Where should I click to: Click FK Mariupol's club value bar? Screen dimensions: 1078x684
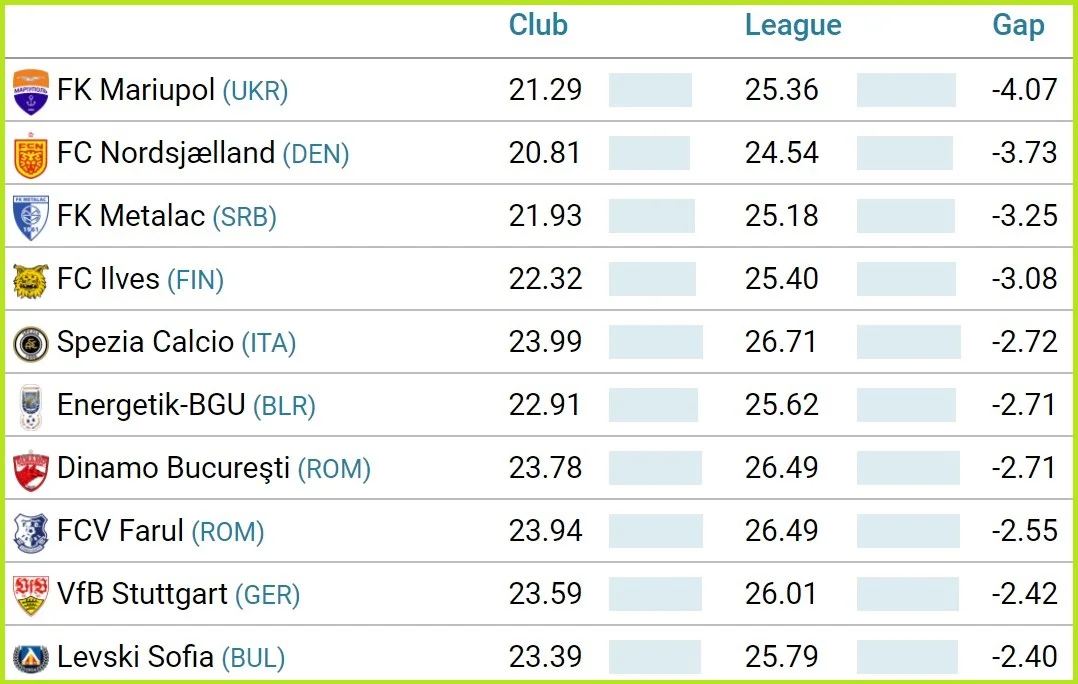click(x=650, y=90)
